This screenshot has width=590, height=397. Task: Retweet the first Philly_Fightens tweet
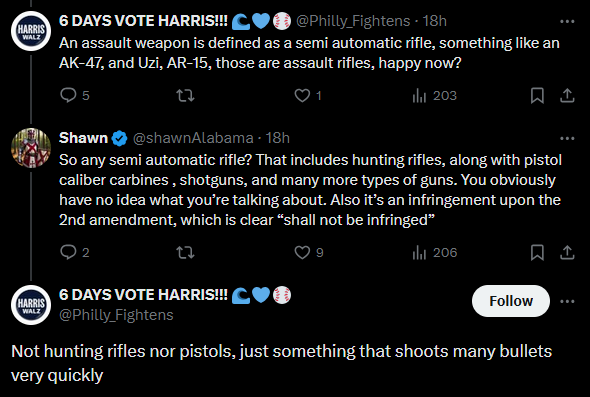coord(186,96)
